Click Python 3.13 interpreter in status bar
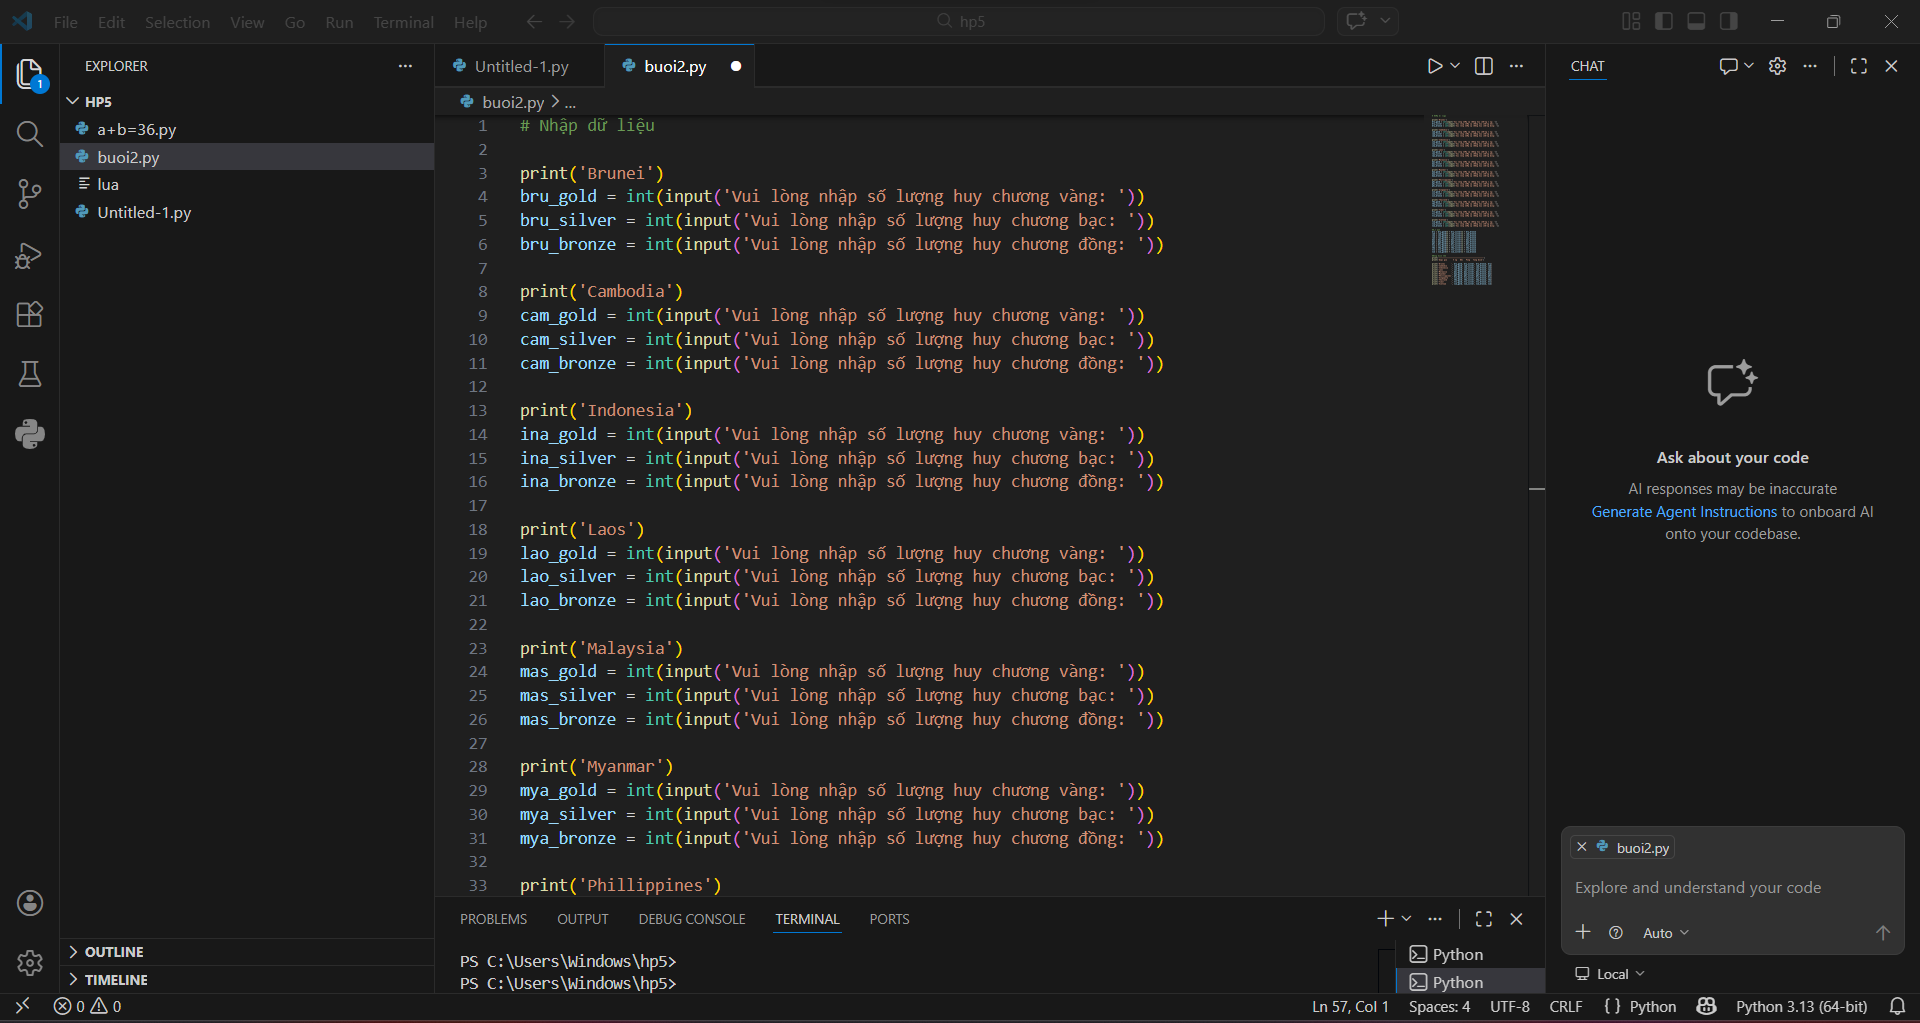 pyautogui.click(x=1801, y=1007)
